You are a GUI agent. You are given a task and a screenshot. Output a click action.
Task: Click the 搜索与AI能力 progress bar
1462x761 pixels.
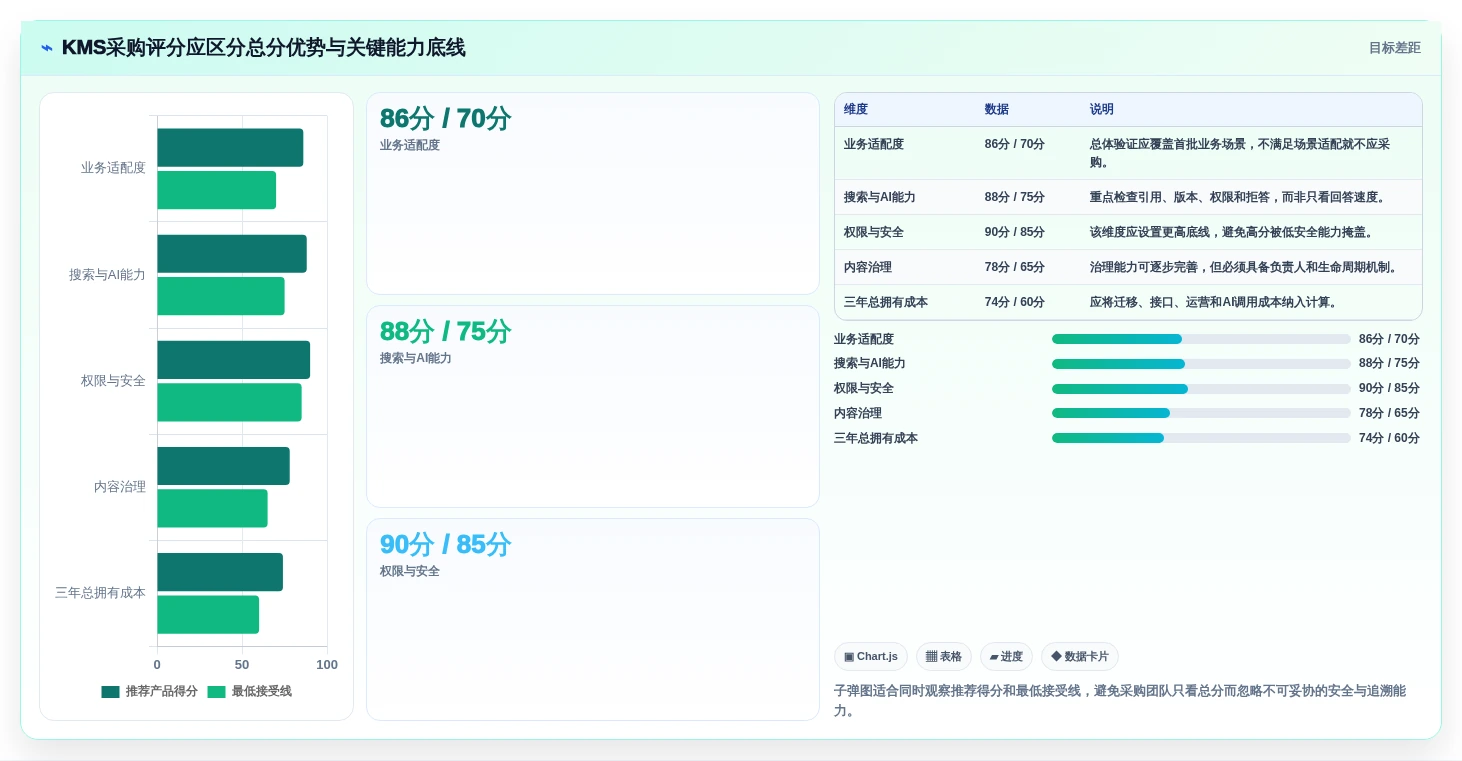tap(1201, 364)
